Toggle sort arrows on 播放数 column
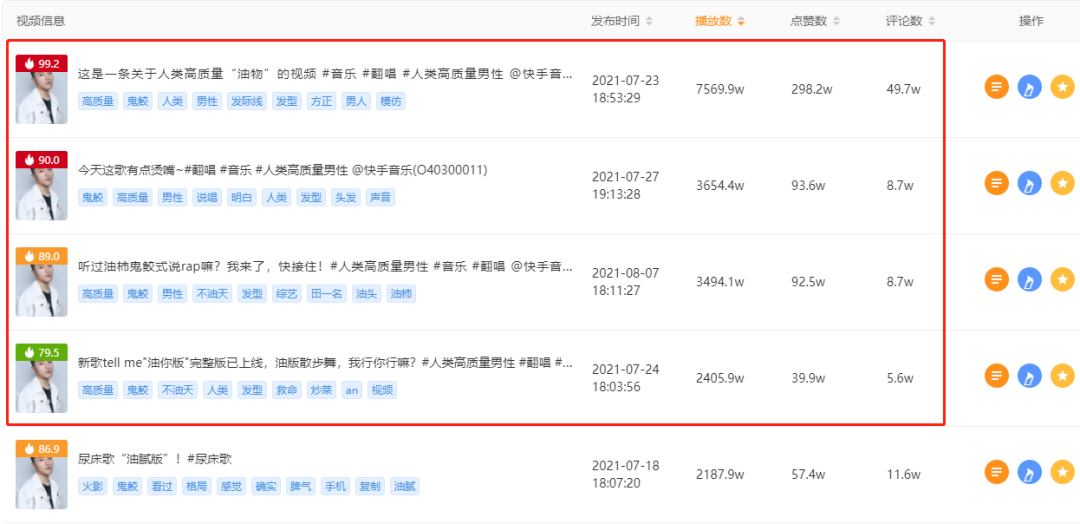This screenshot has width=1080, height=524. (741, 21)
